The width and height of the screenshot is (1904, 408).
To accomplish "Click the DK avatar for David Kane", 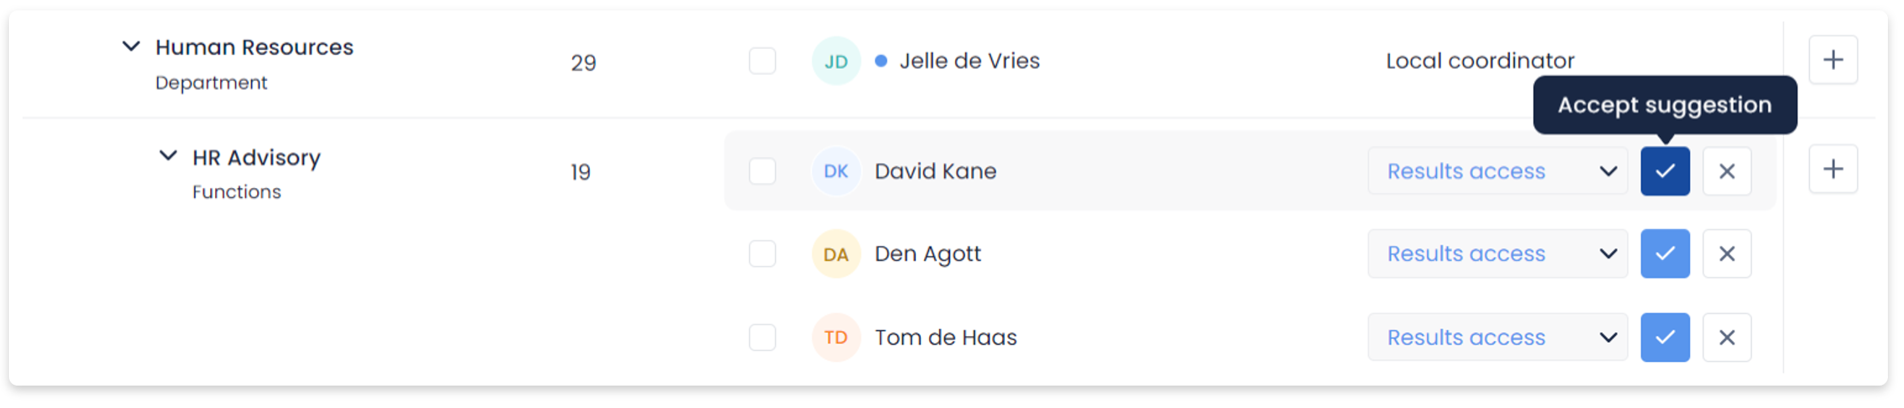I will click(836, 171).
